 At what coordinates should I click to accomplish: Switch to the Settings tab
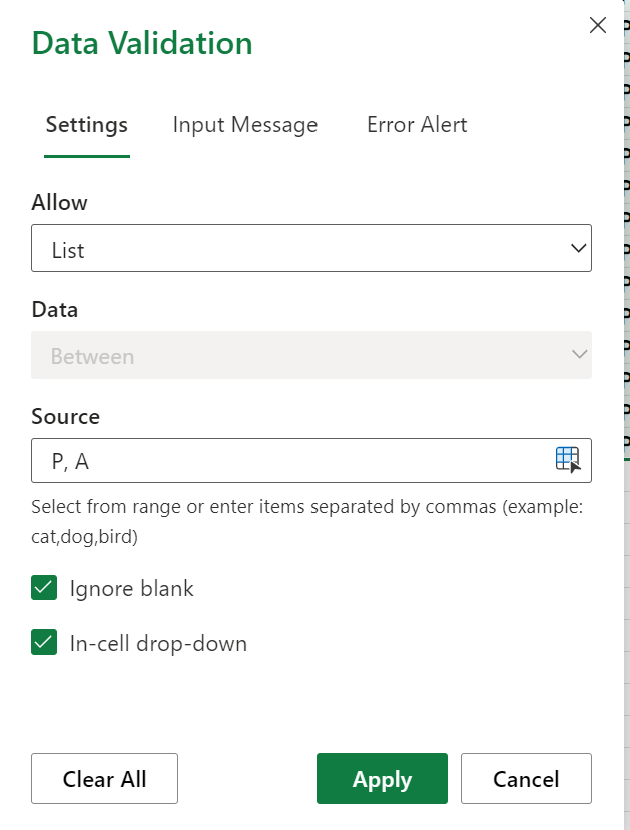pyautogui.click(x=87, y=125)
